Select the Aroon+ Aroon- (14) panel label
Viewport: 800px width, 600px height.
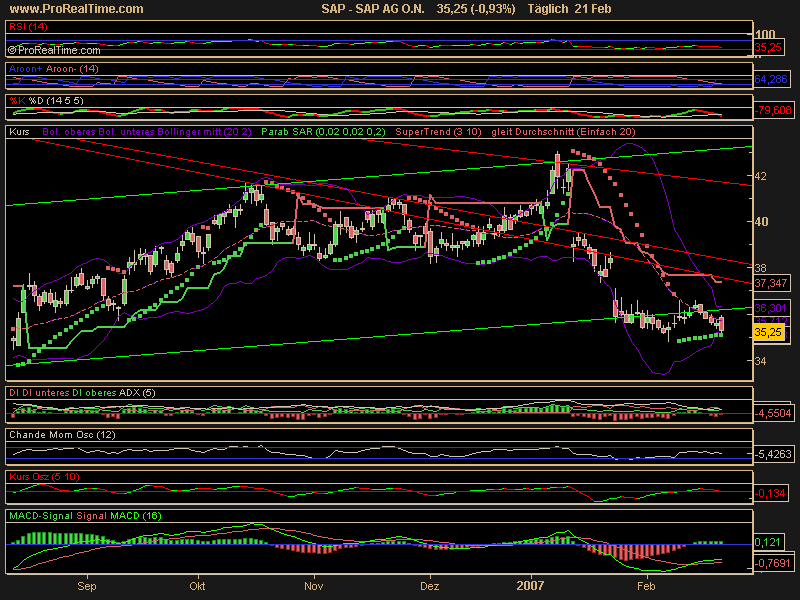54,68
